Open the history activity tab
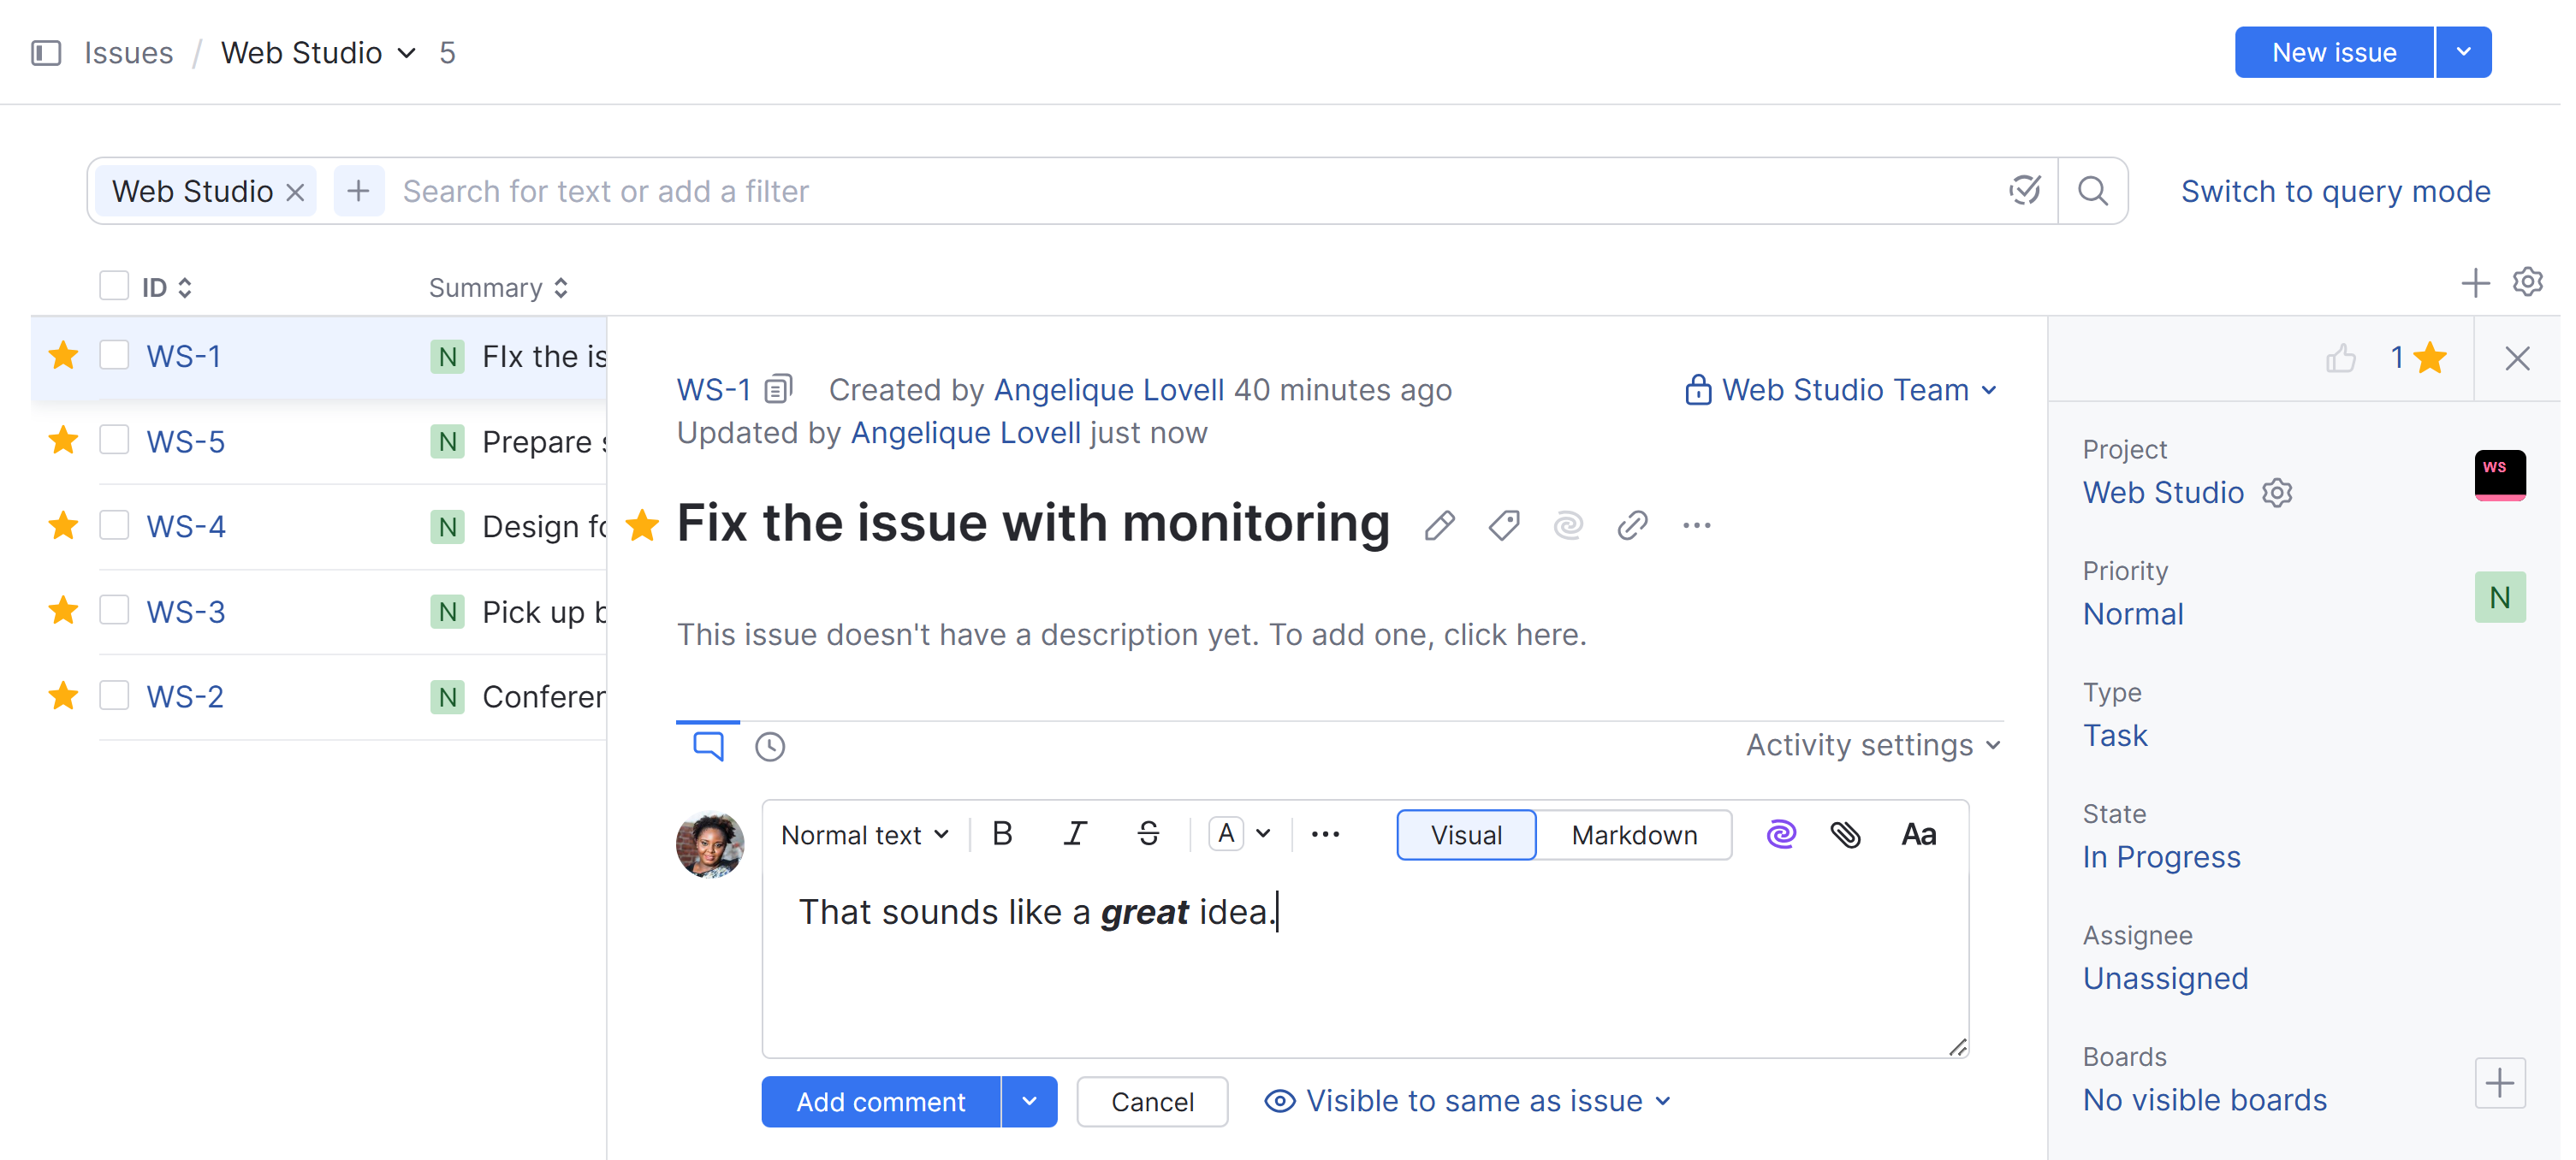Viewport: 2576px width, 1160px height. coord(769,745)
